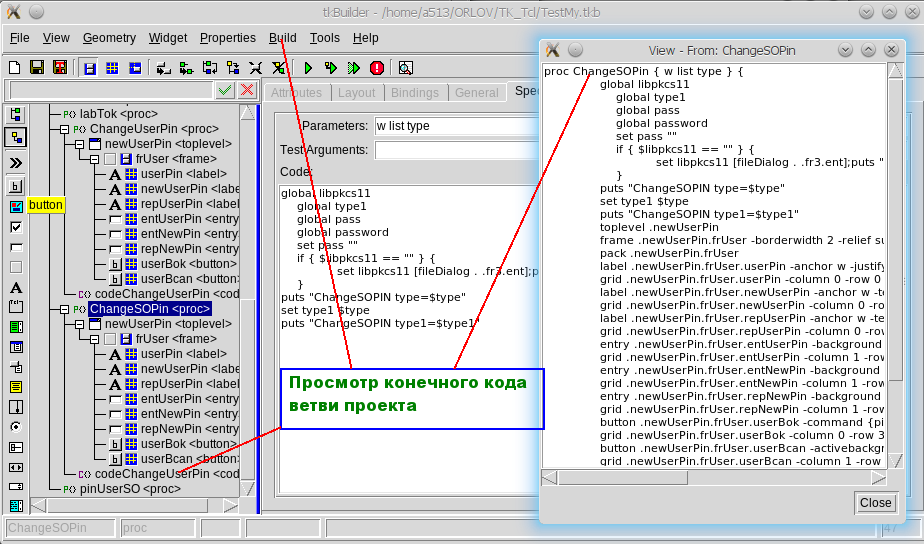This screenshot has width=924, height=544.
Task: Toggle checkbox beside frUser under ChangeSOPin
Action: coord(110,339)
